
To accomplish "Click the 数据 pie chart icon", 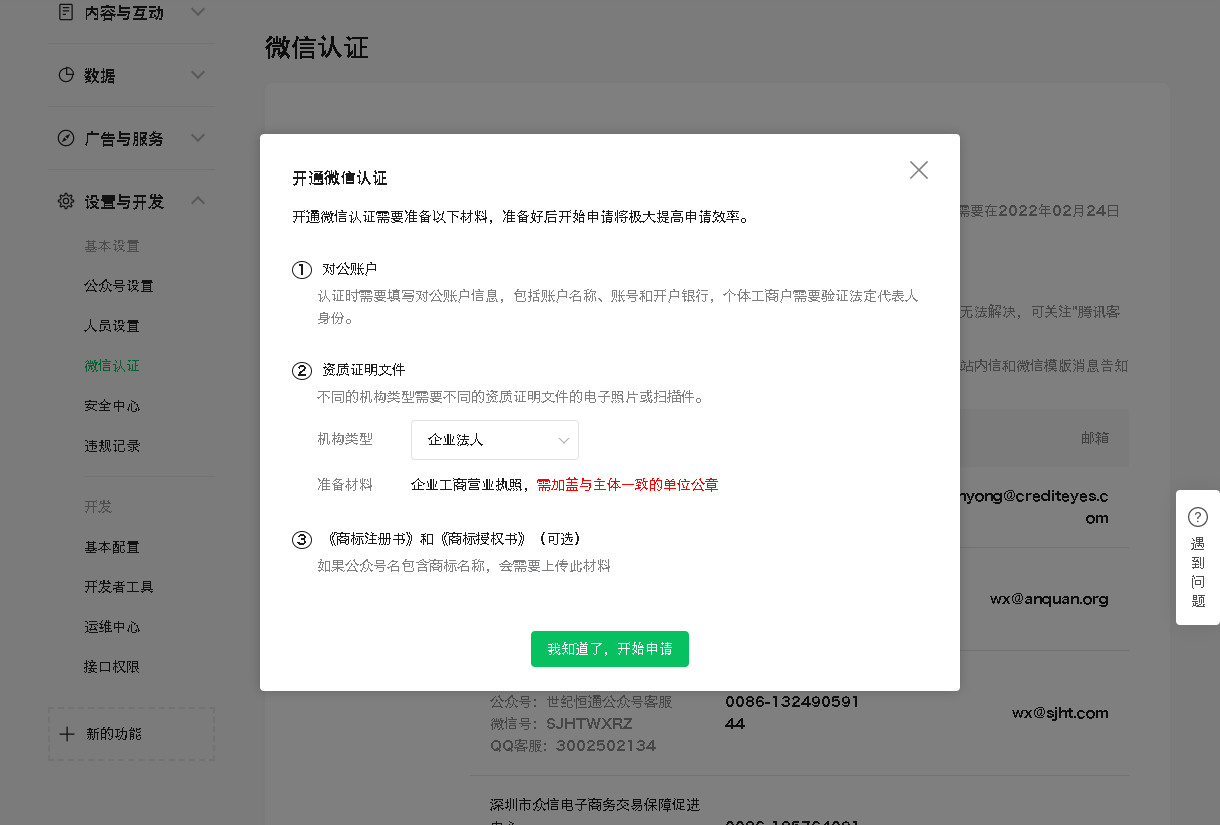I will [66, 76].
